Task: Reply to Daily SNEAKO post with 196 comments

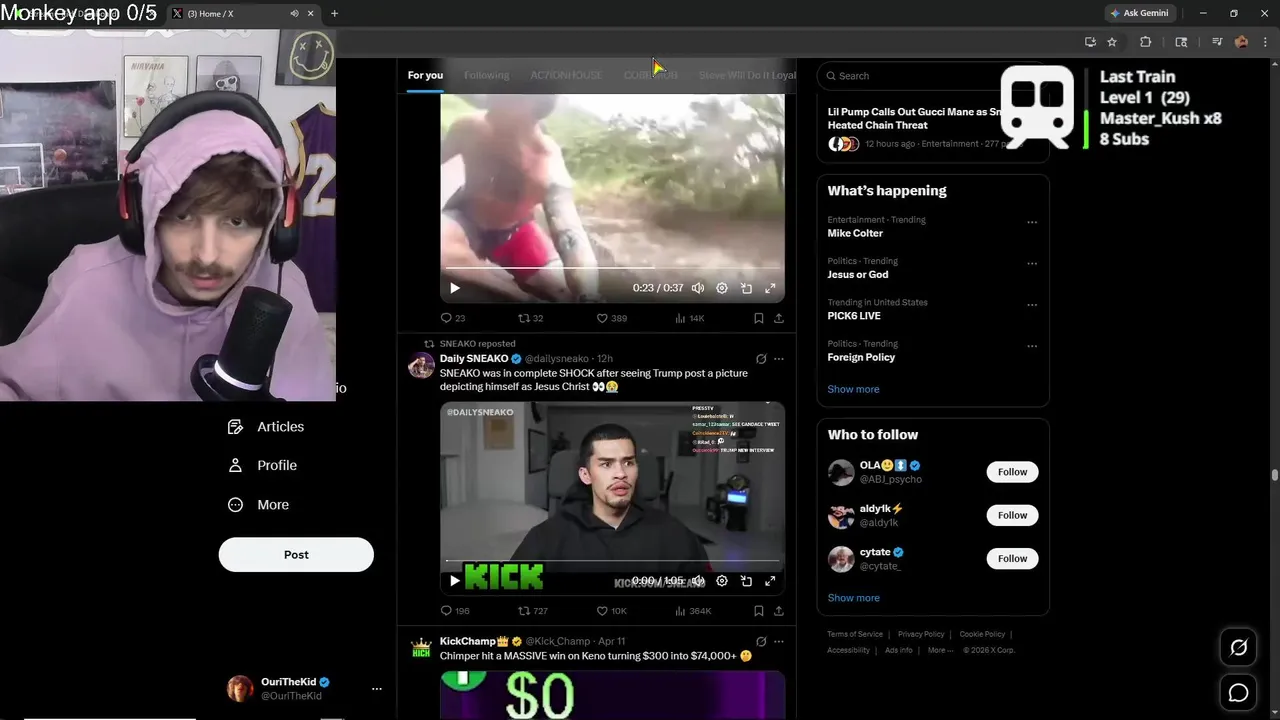Action: pyautogui.click(x=455, y=611)
